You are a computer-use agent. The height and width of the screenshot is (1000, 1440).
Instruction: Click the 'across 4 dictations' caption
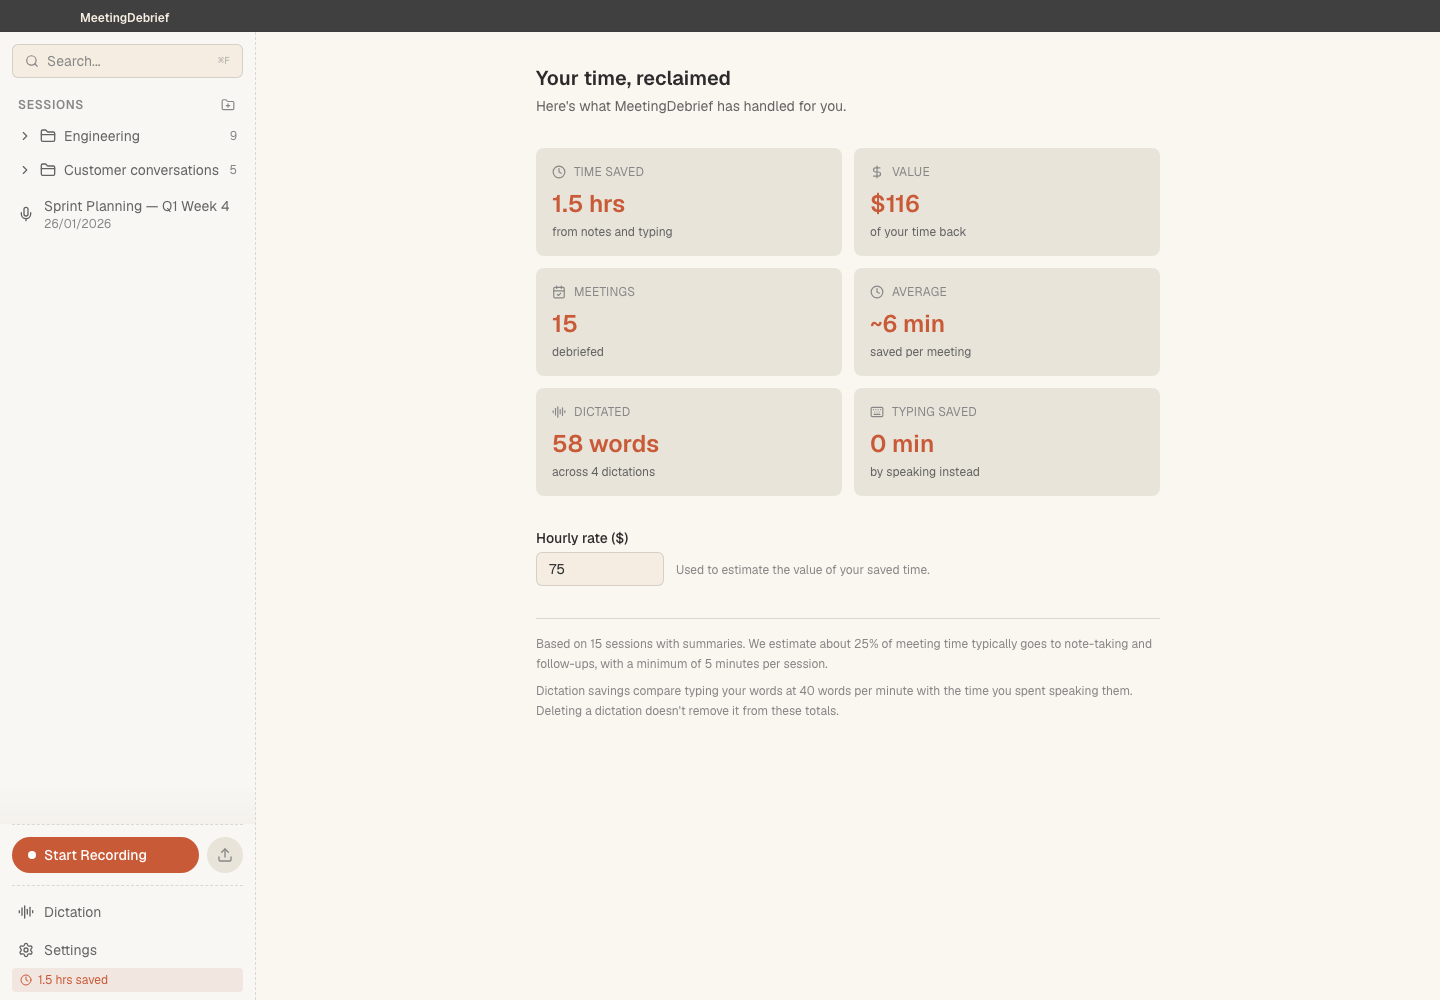point(603,472)
